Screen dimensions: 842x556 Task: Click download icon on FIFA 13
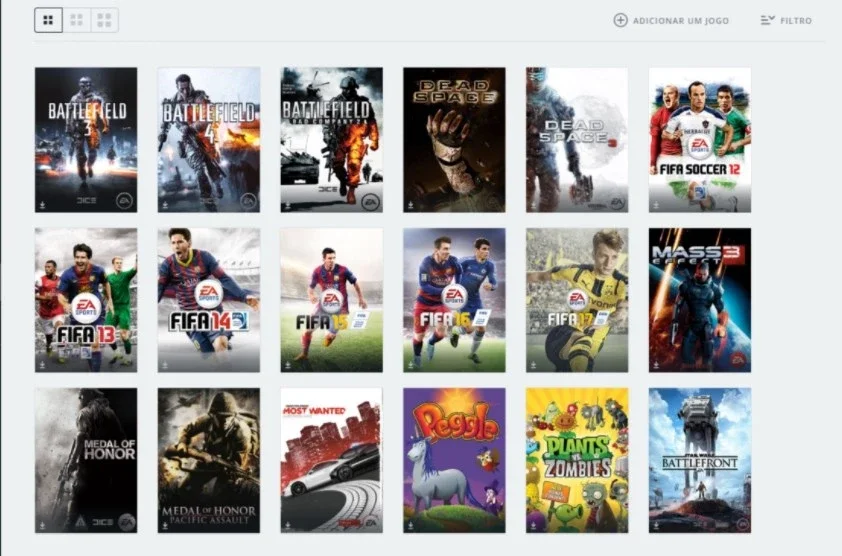(x=42, y=365)
